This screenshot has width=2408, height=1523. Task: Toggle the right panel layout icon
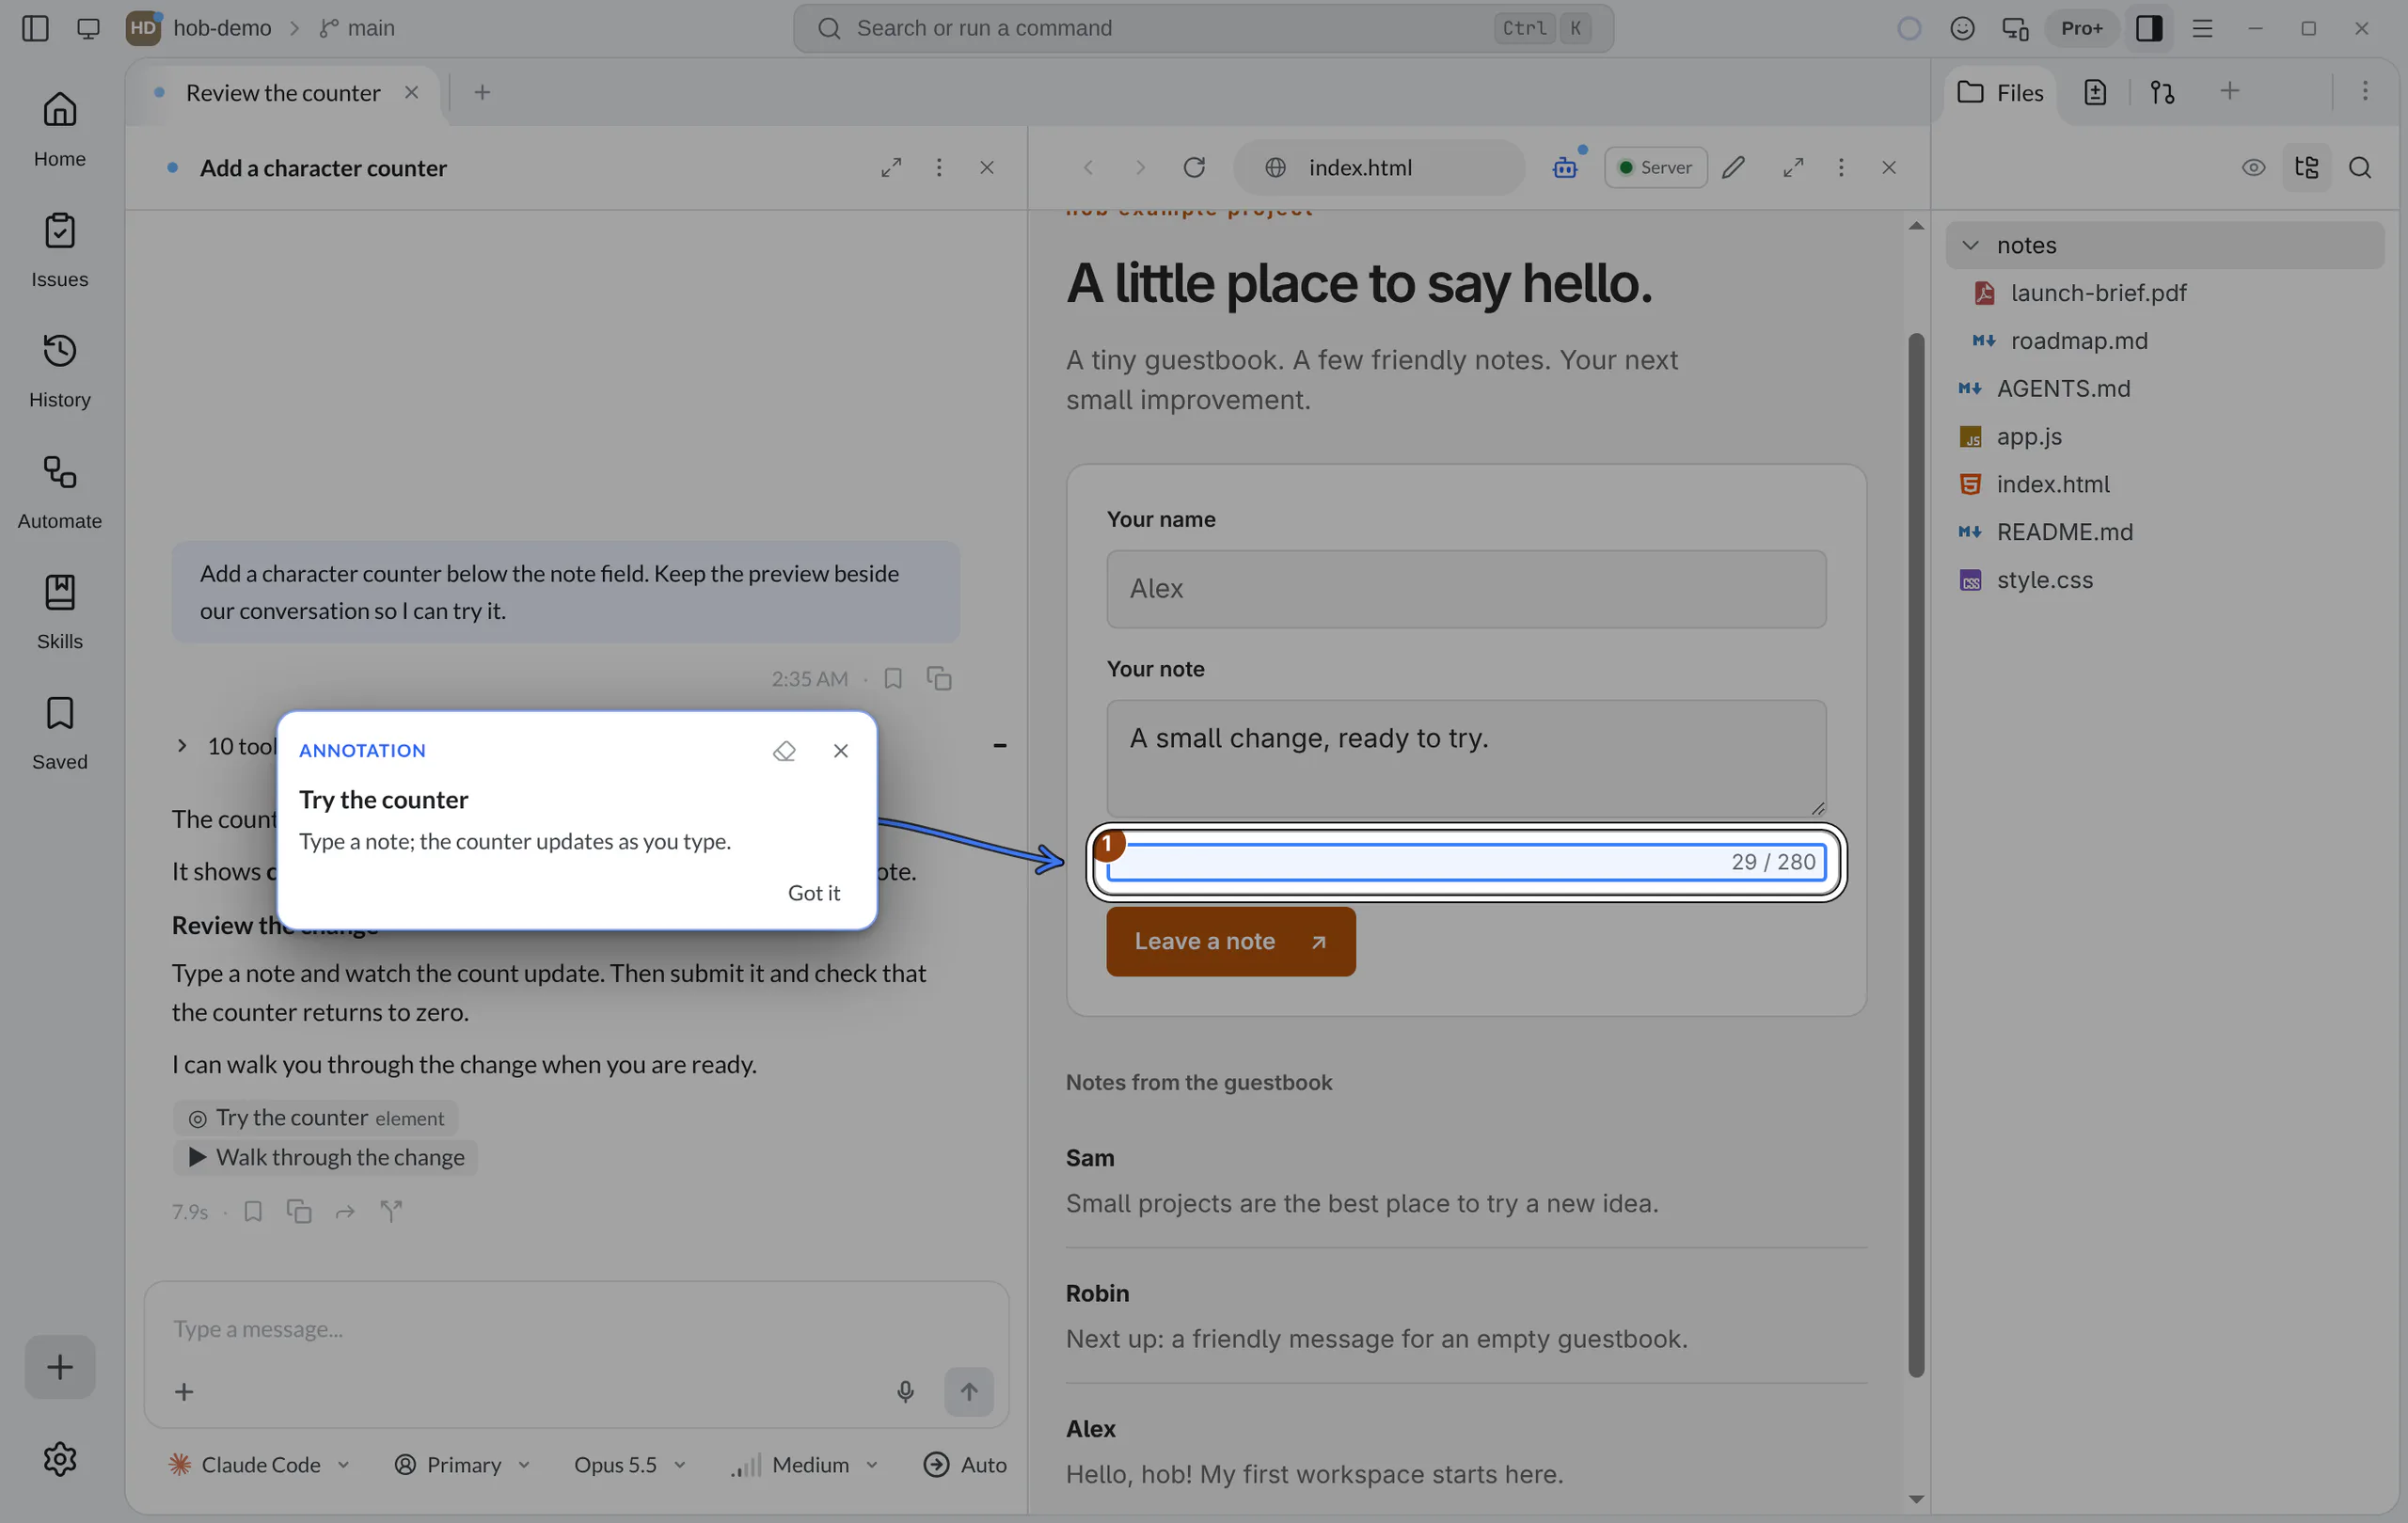click(2149, 28)
